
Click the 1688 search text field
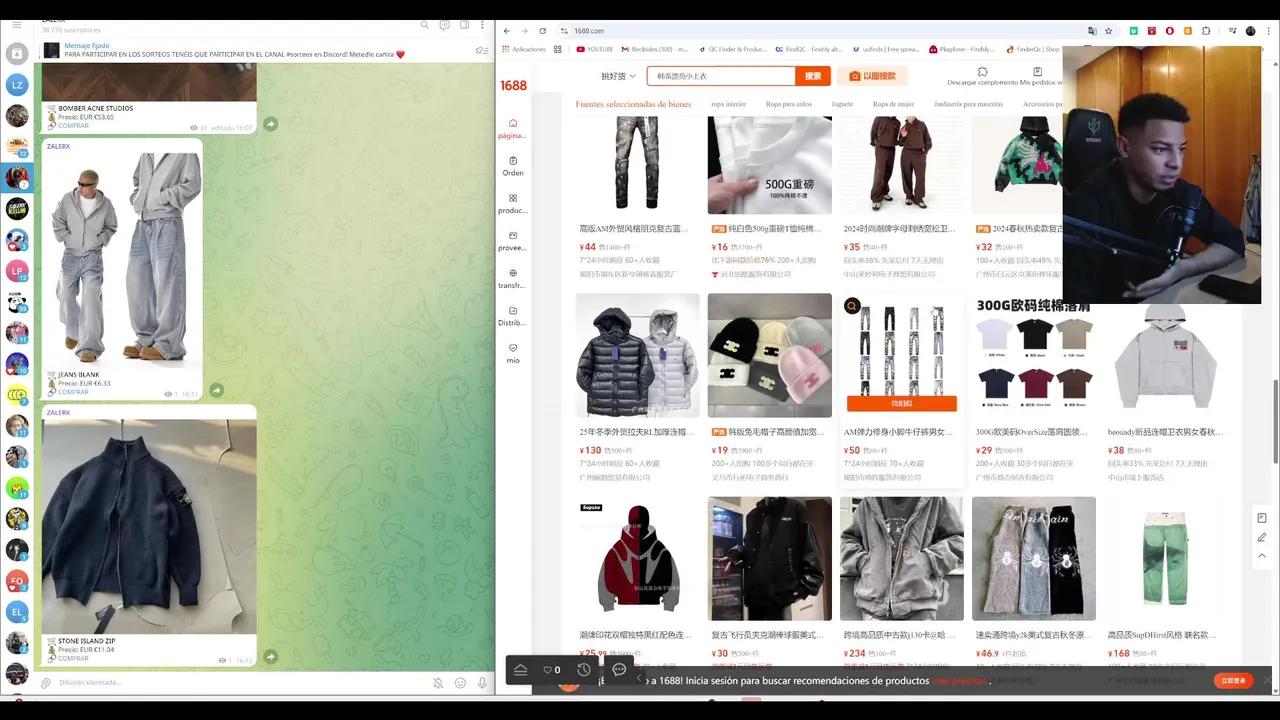click(x=720, y=76)
